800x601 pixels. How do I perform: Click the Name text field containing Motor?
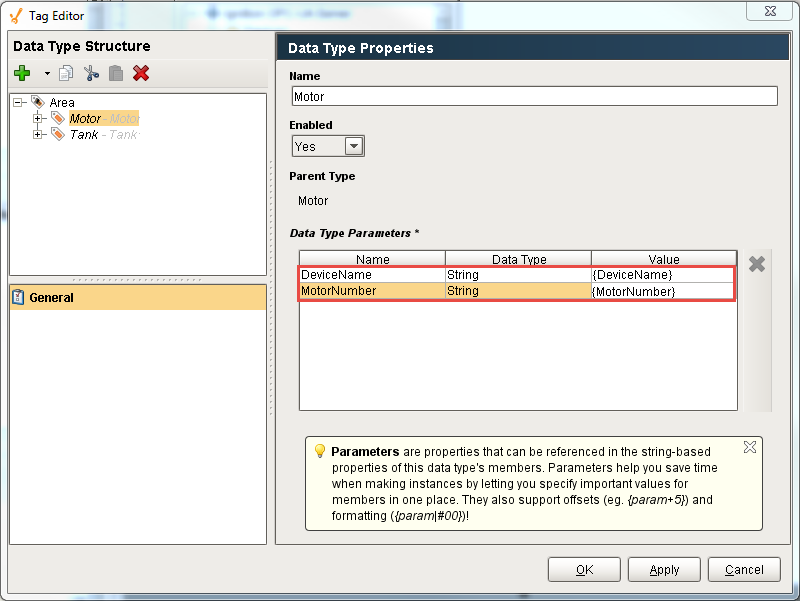coord(534,97)
